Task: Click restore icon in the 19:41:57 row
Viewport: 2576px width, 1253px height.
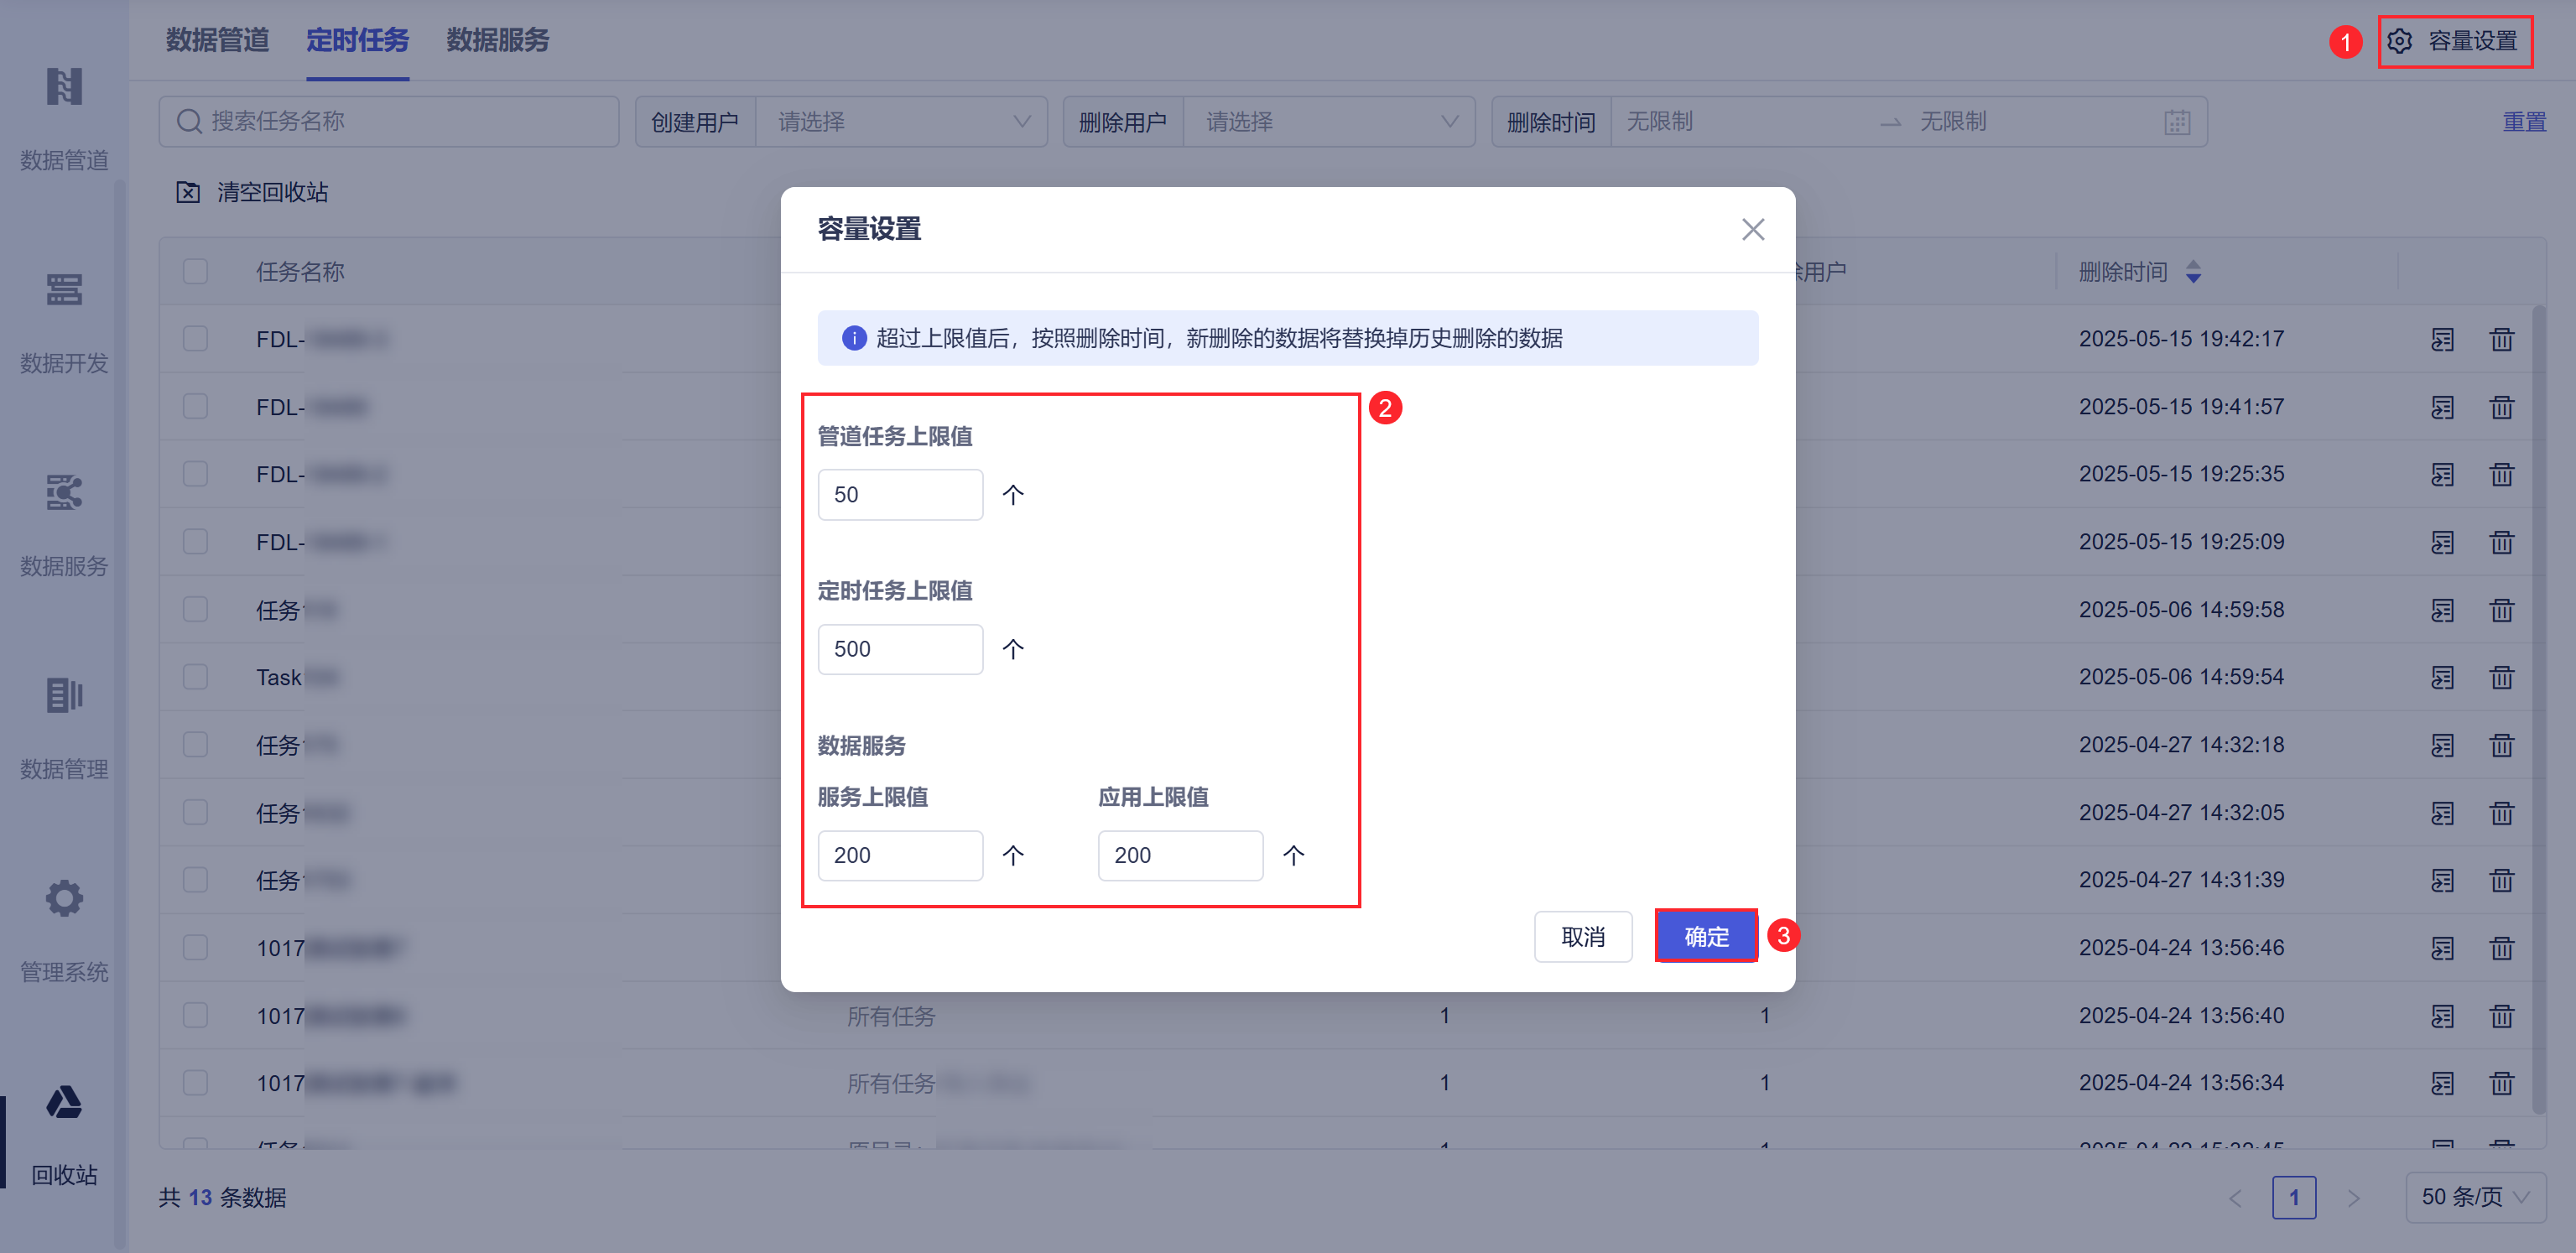Action: click(2442, 407)
